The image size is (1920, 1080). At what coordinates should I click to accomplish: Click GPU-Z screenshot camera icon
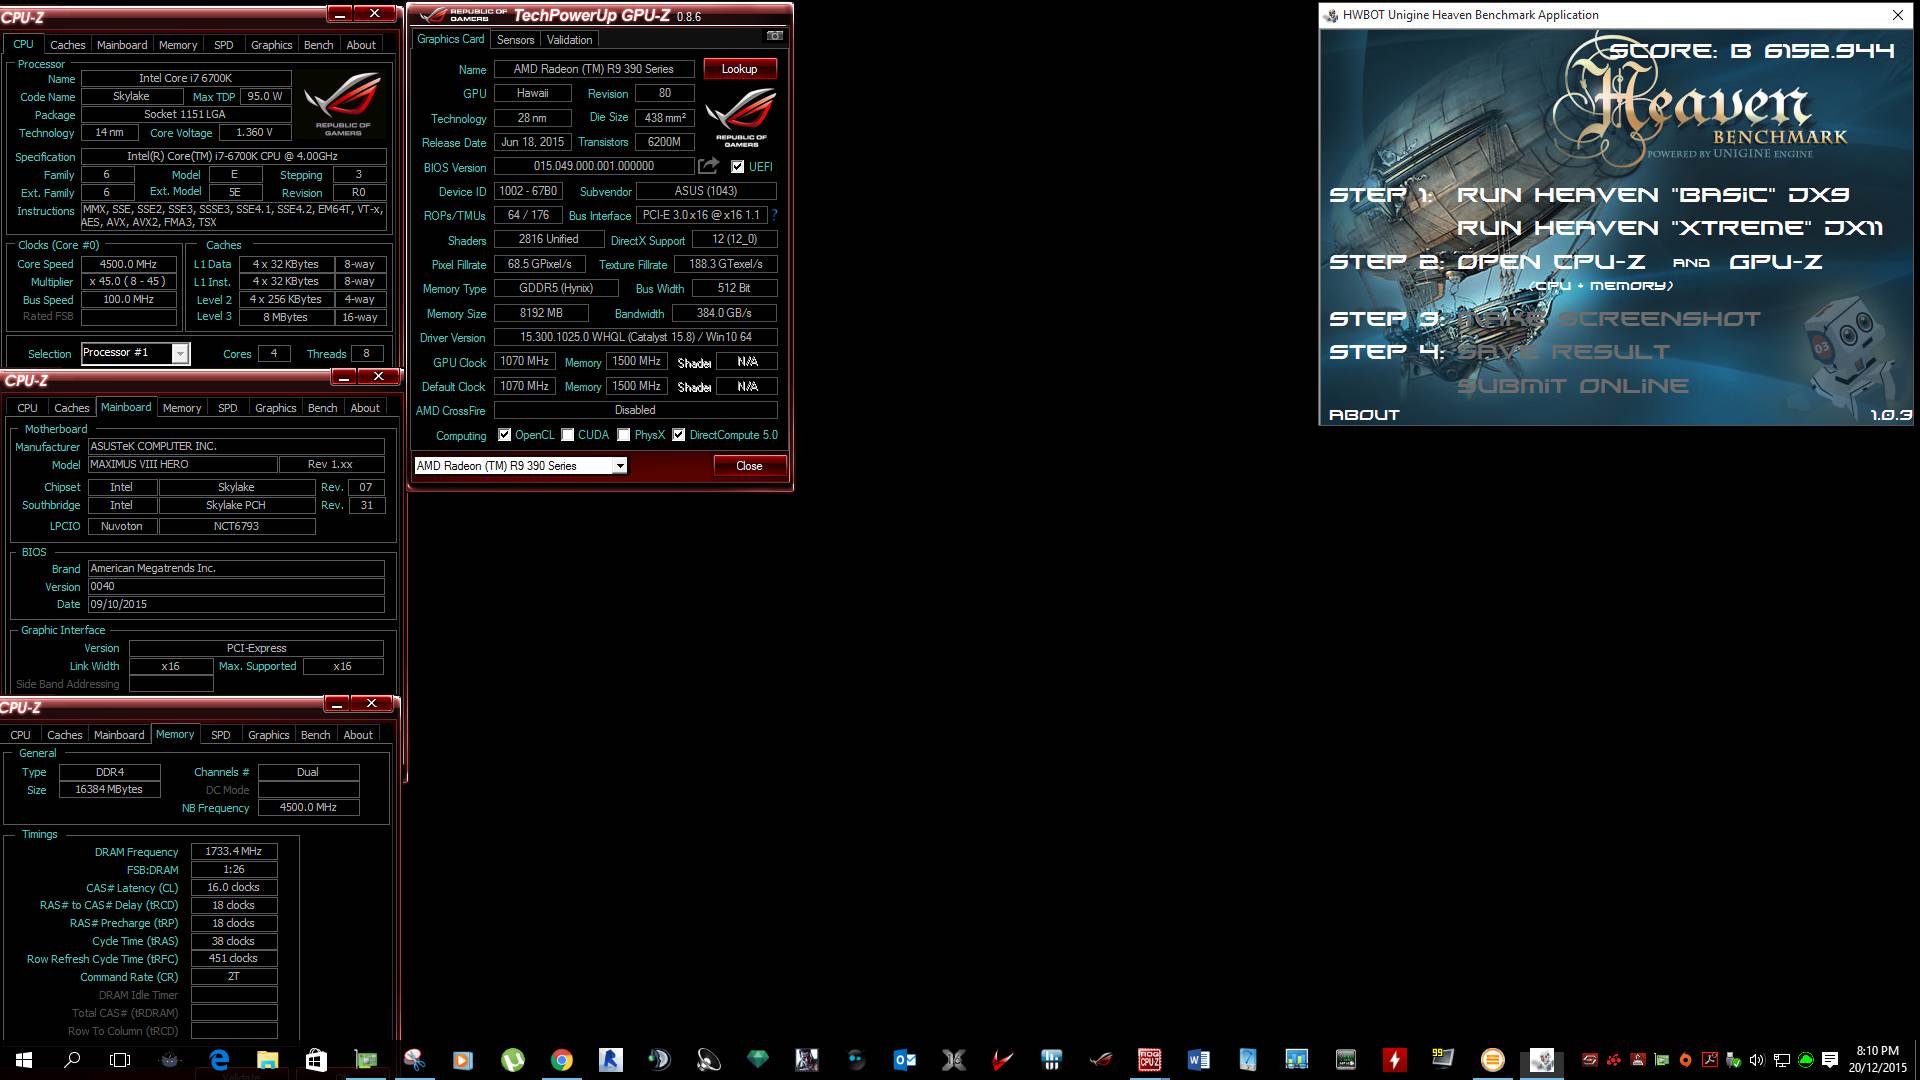tap(774, 36)
